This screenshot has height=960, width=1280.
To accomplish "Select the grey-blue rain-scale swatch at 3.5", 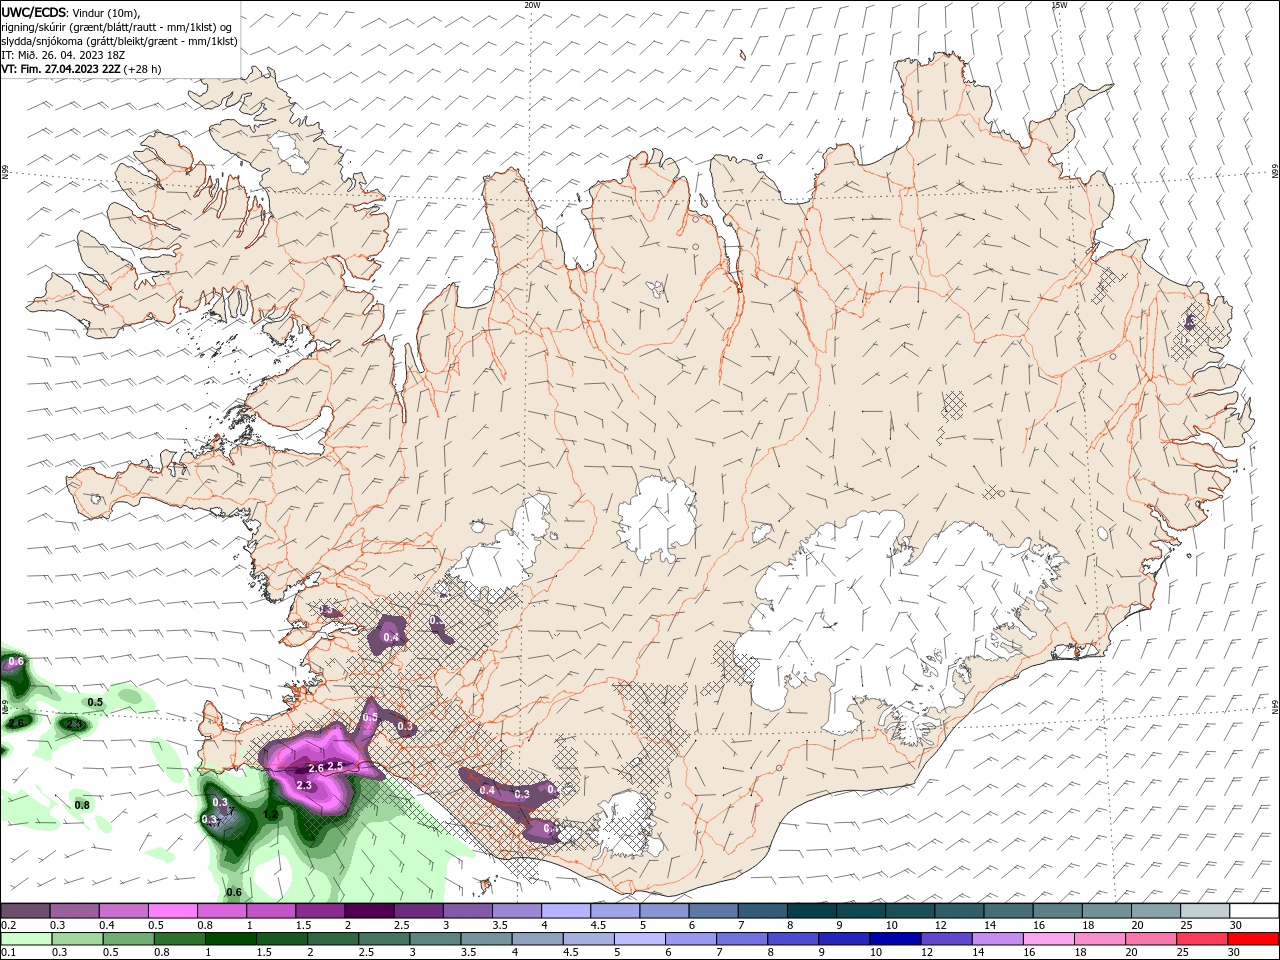I will click(486, 939).
